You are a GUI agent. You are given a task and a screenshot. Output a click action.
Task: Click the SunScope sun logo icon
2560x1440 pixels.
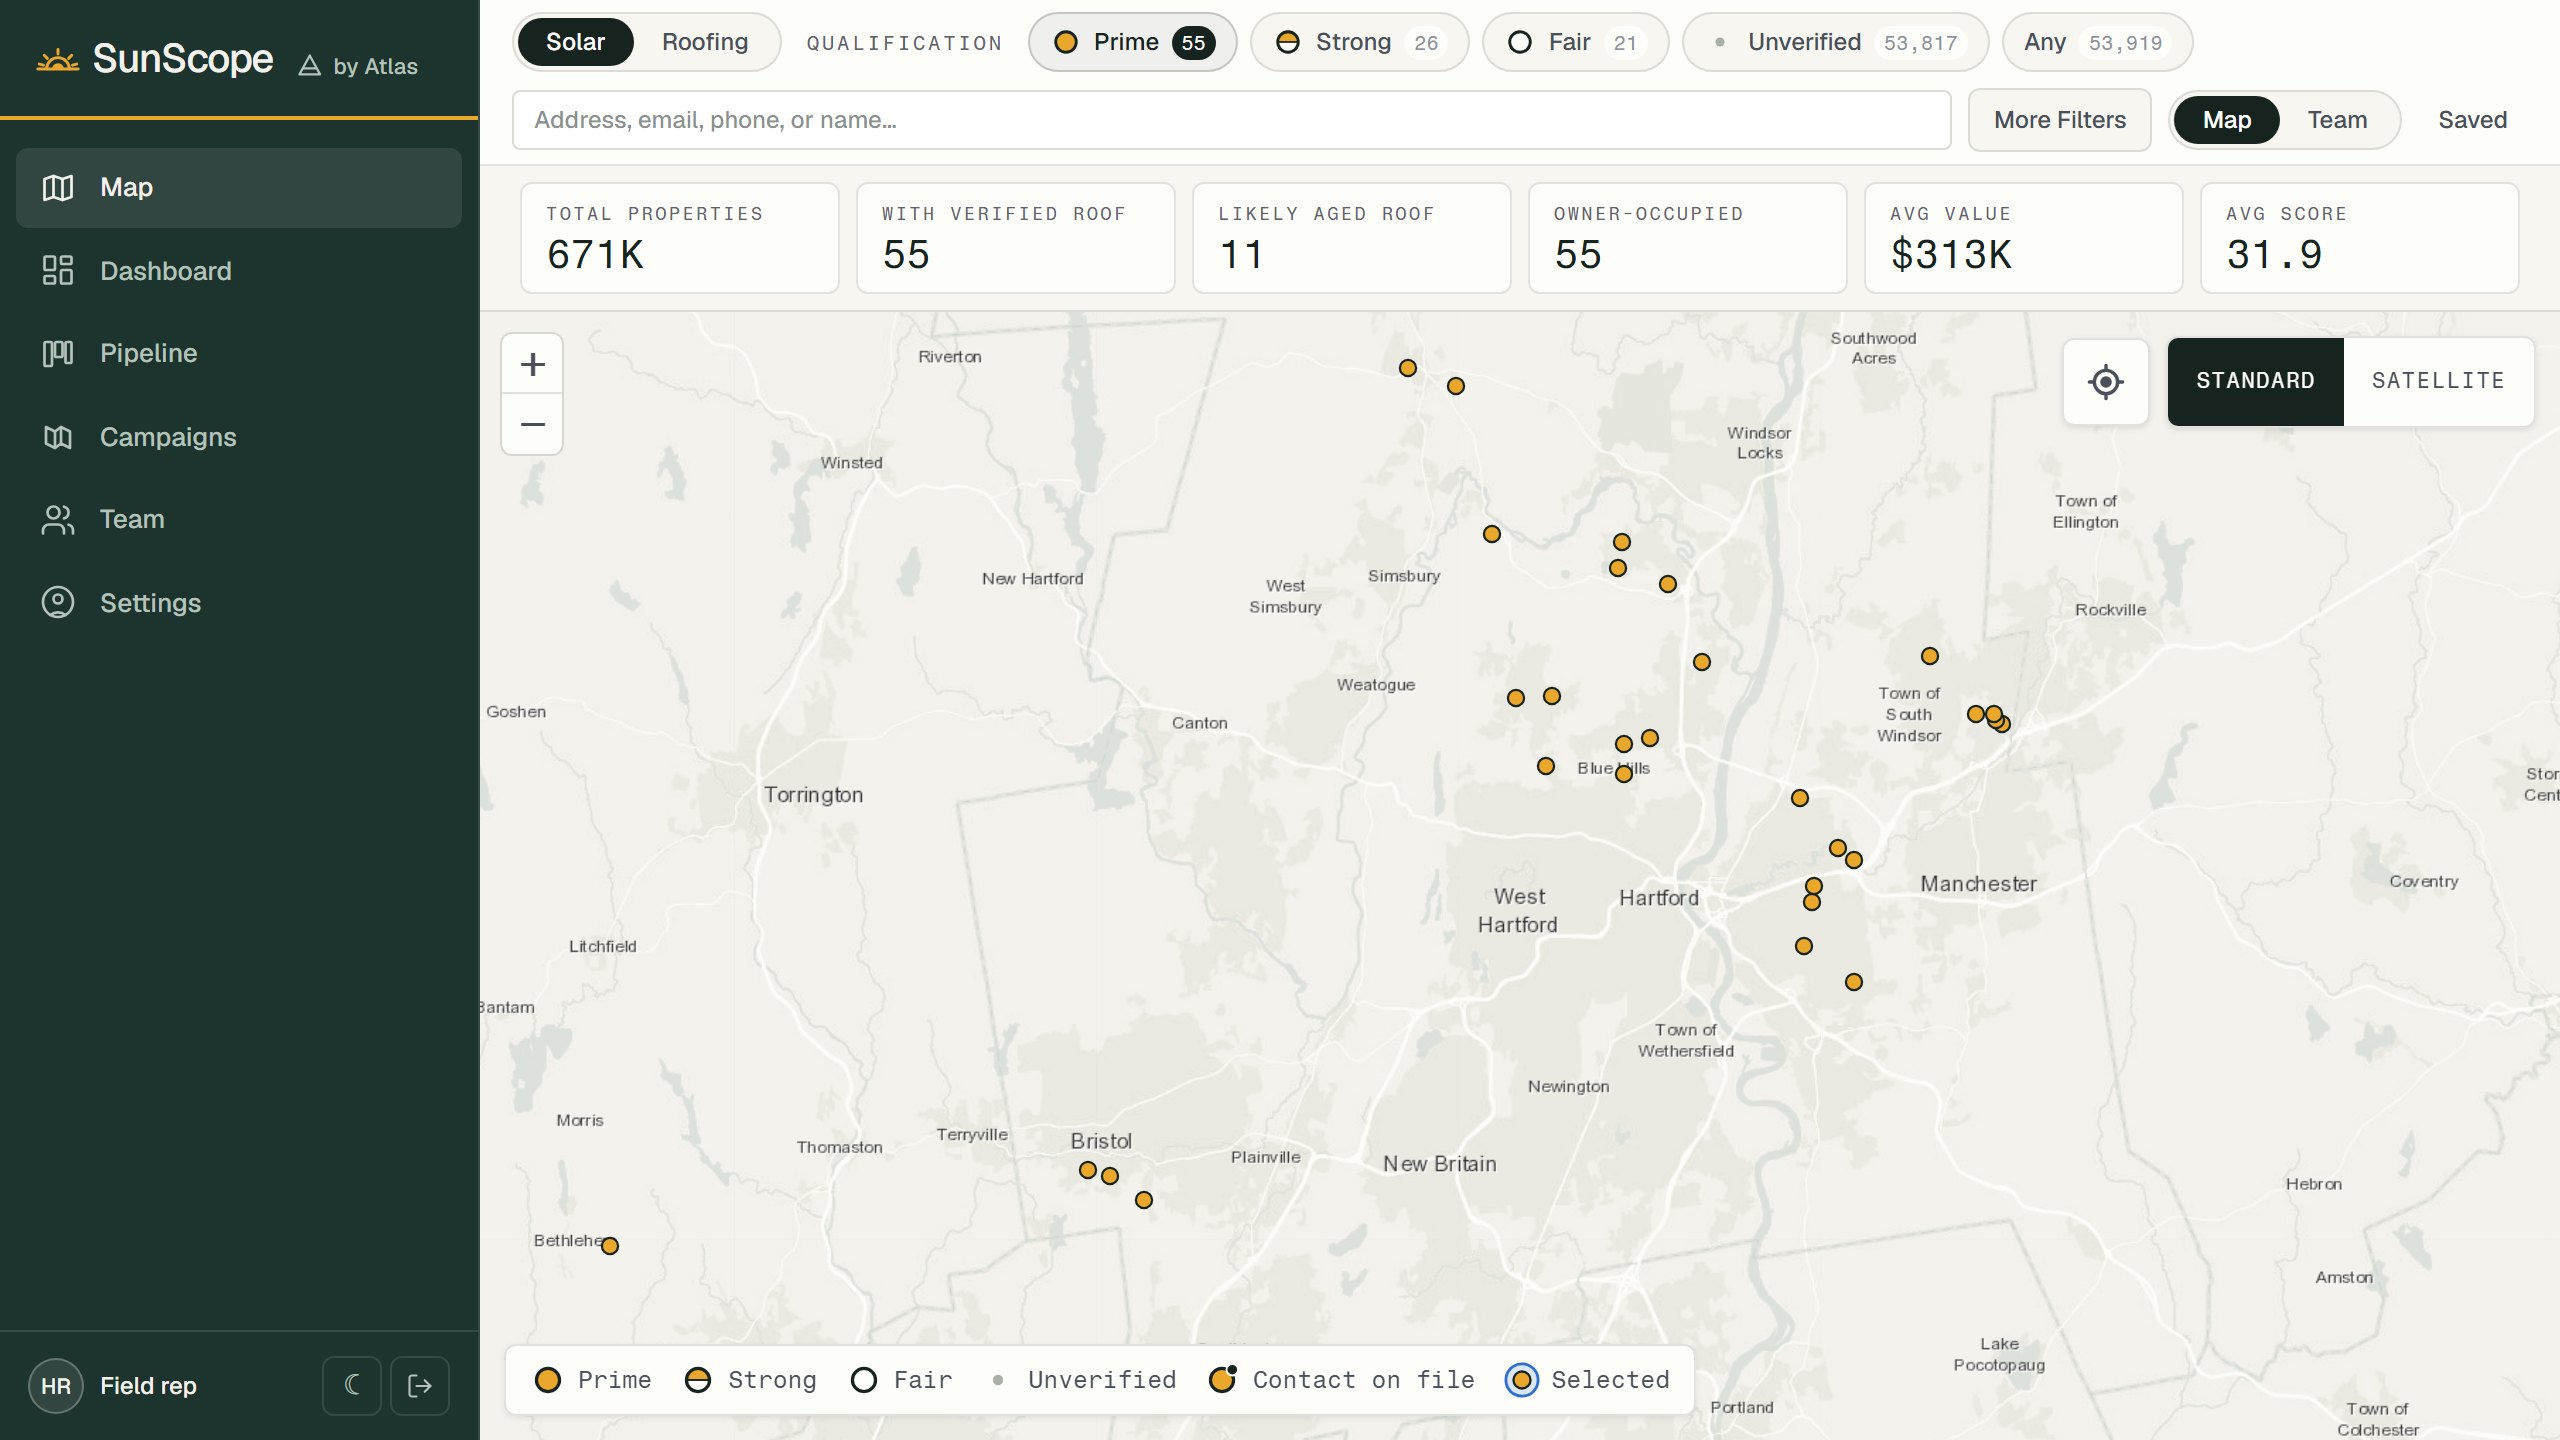[58, 60]
